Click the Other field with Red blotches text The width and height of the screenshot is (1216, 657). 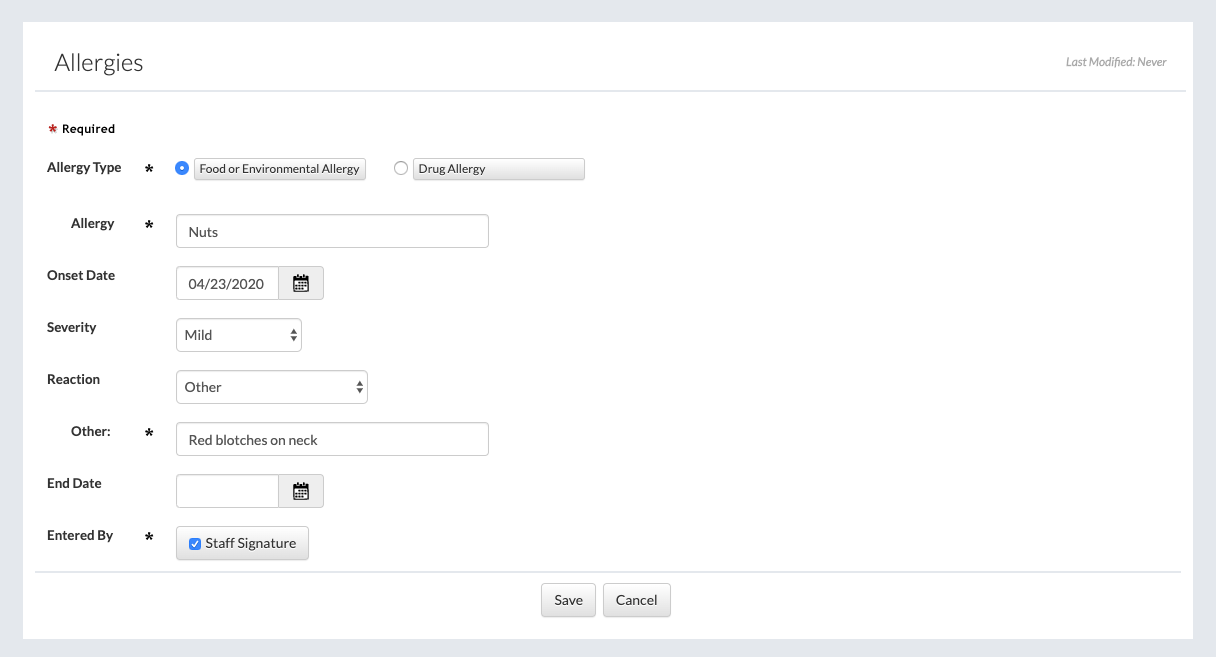[332, 440]
